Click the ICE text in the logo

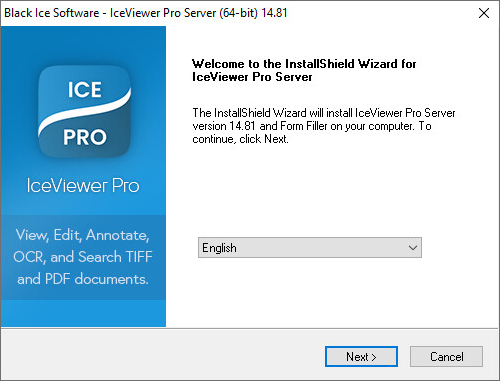[85, 90]
